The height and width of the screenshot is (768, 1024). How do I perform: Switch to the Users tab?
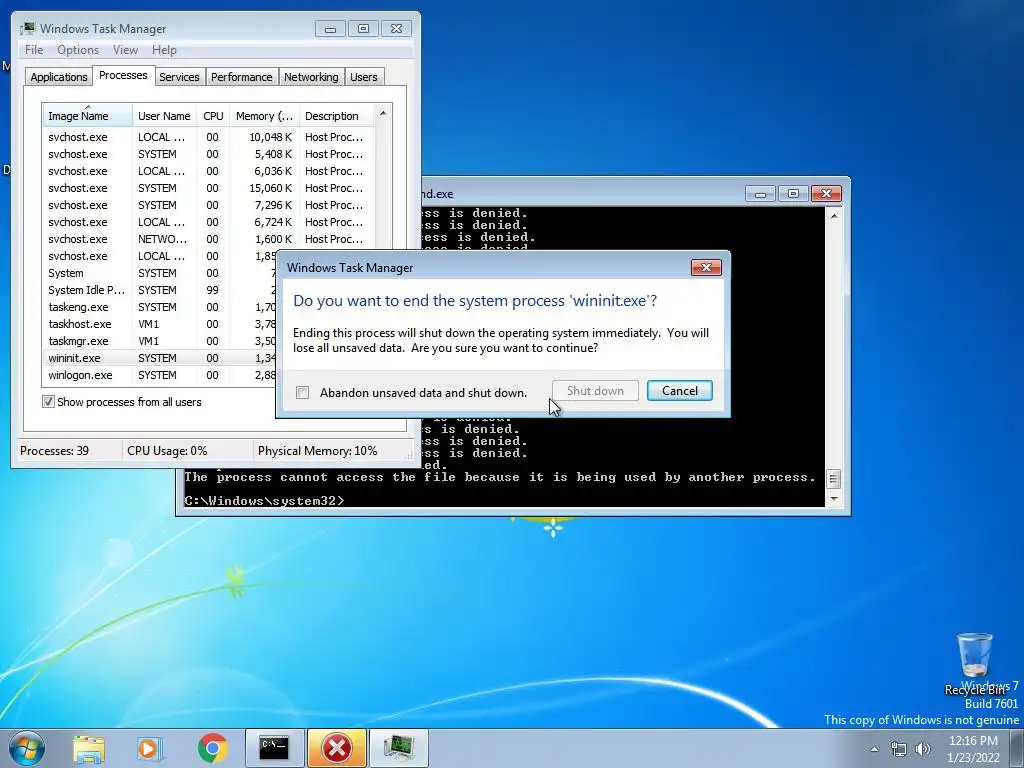pos(364,76)
